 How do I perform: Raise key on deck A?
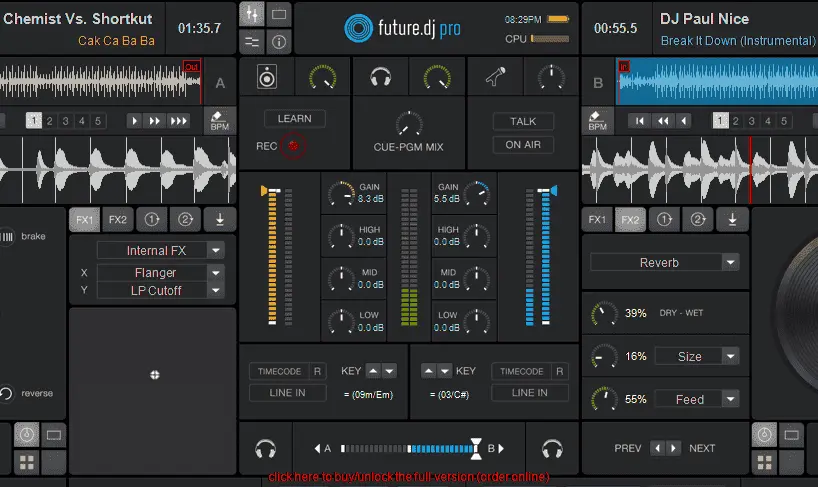[x=374, y=371]
